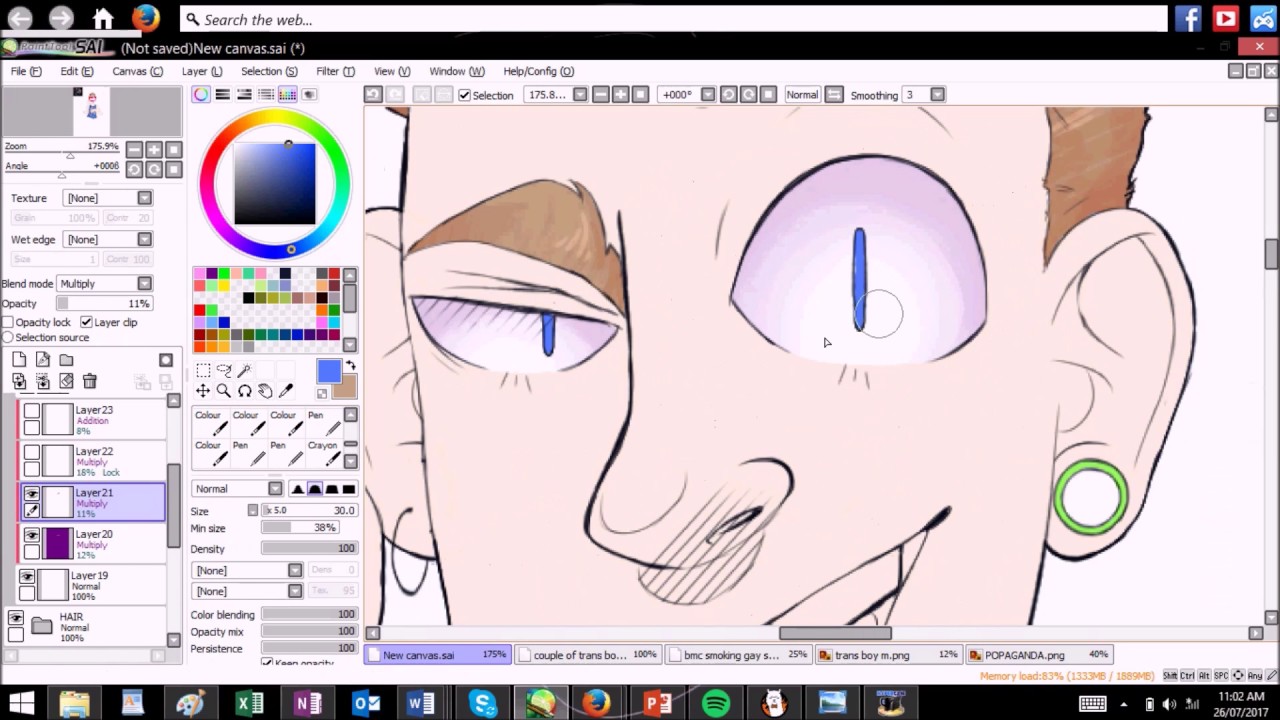1280x720 pixels.
Task: Show the scratchpad panel icon
Action: coord(309,94)
